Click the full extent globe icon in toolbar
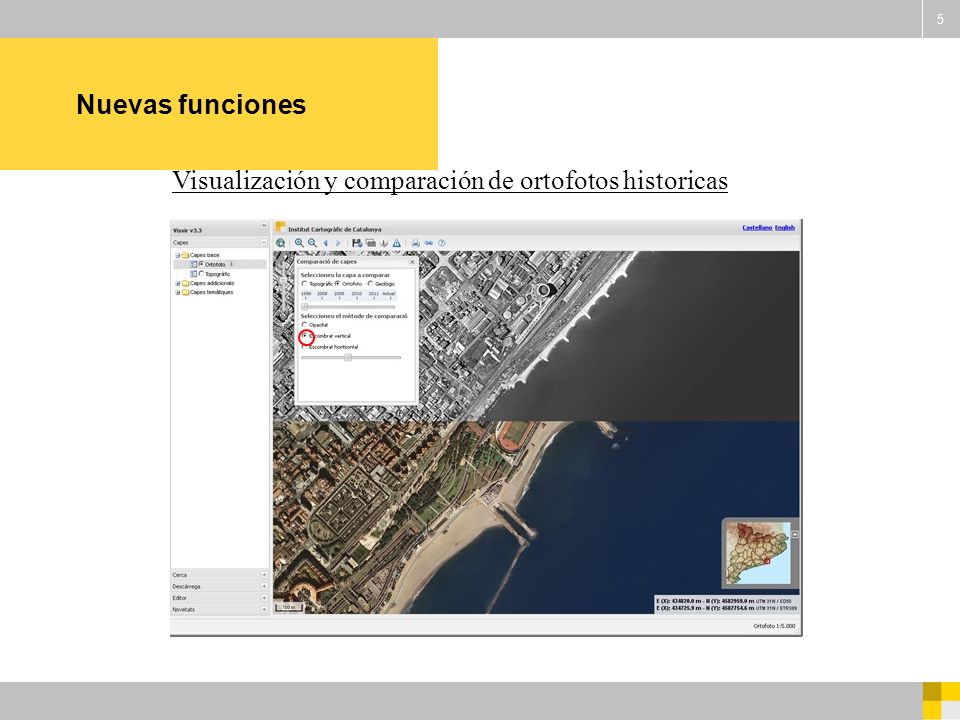This screenshot has width=960, height=720. click(280, 243)
